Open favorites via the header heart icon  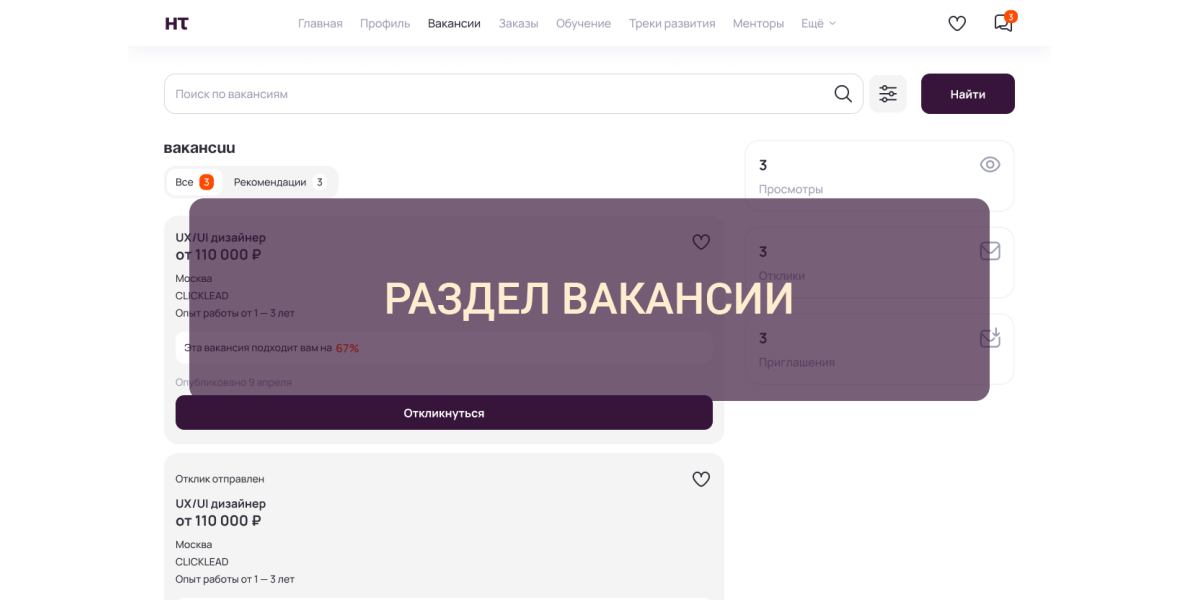click(x=956, y=23)
